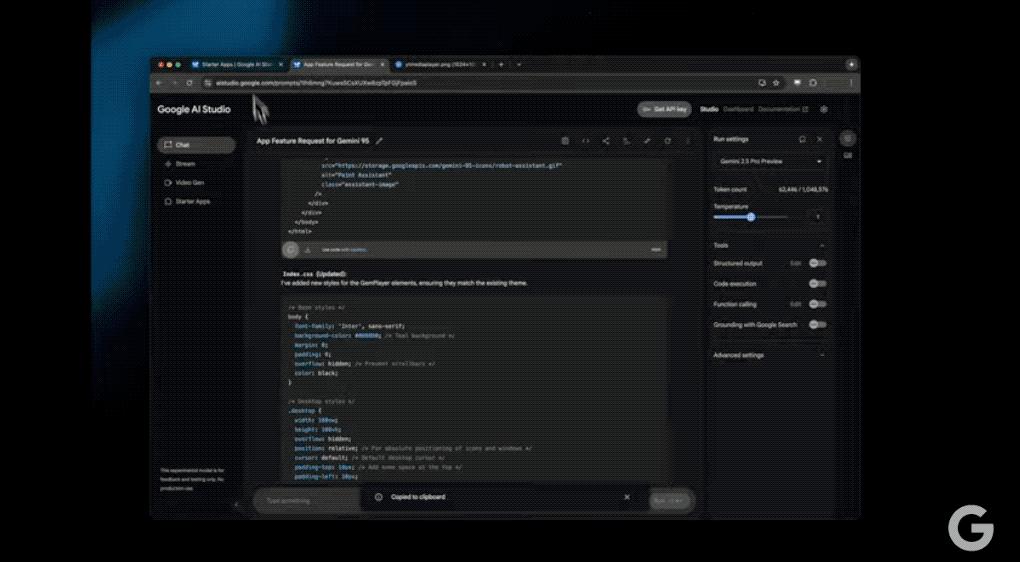Click the browser forward arrow
This screenshot has width=1020, height=562.
click(x=174, y=83)
